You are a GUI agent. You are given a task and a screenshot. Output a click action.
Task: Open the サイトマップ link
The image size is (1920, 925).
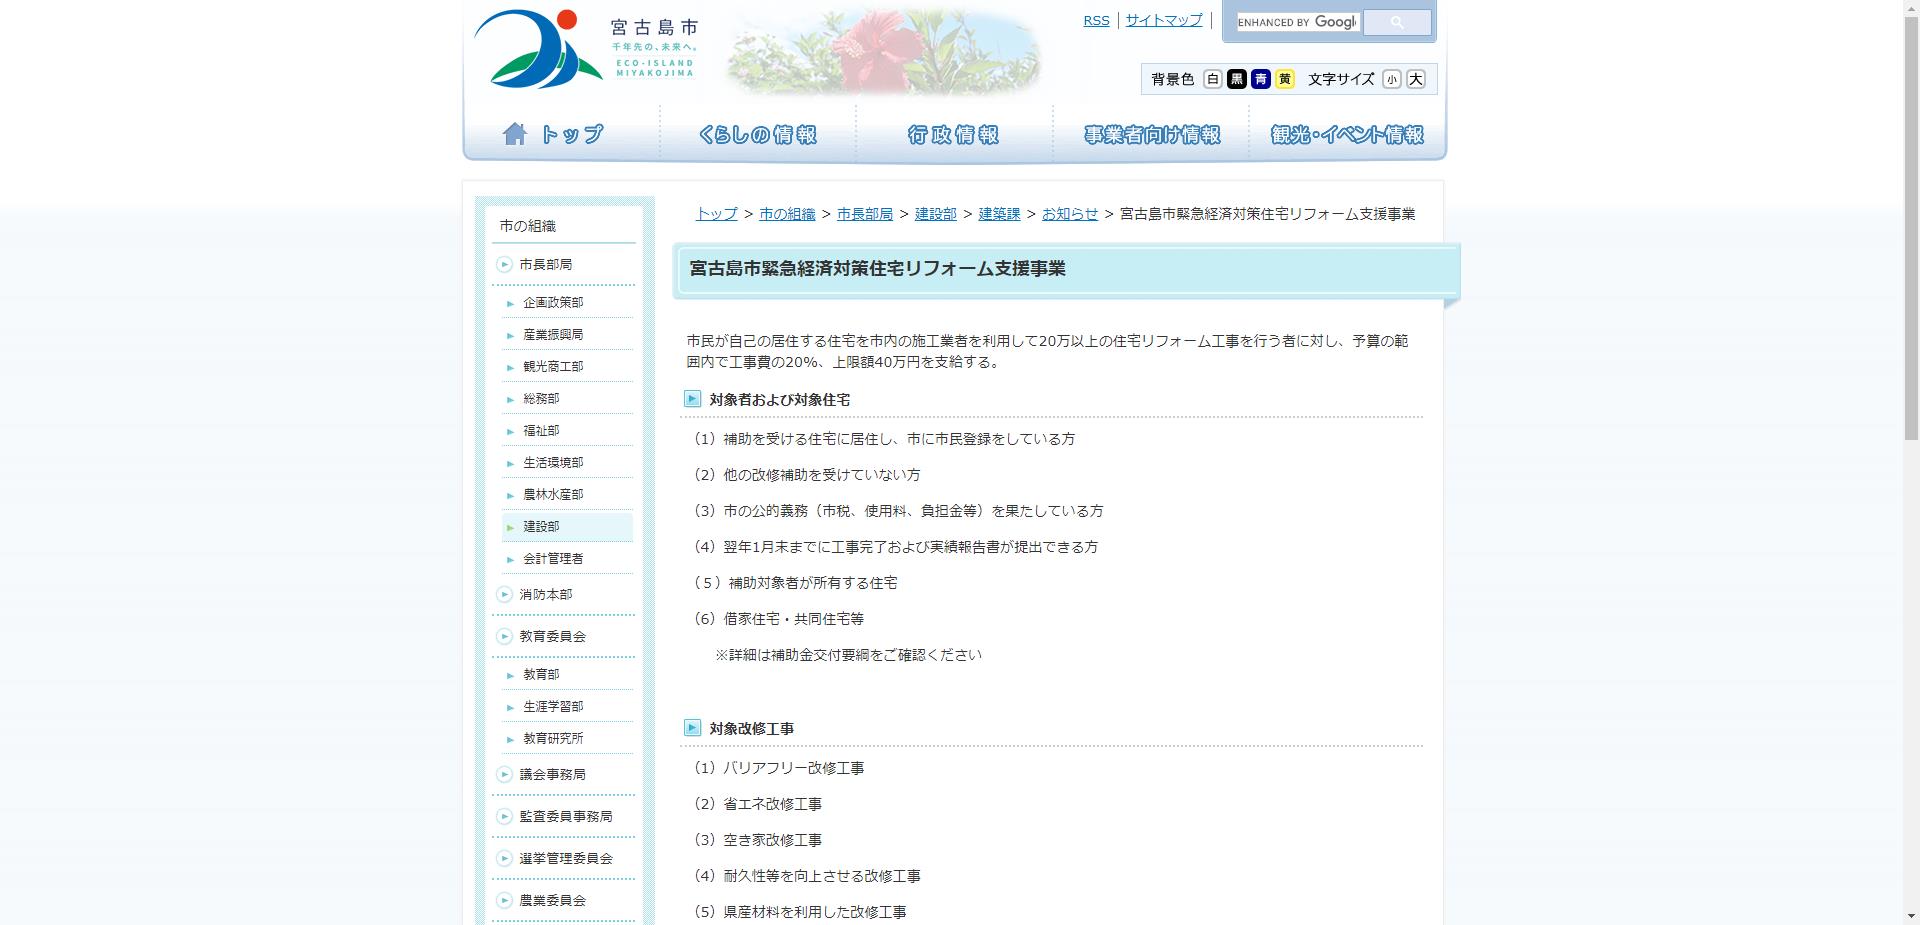pyautogui.click(x=1162, y=19)
